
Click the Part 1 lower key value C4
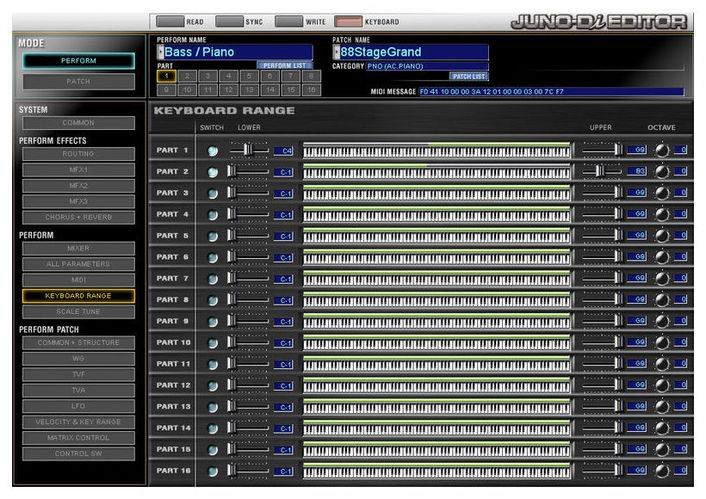(x=284, y=151)
